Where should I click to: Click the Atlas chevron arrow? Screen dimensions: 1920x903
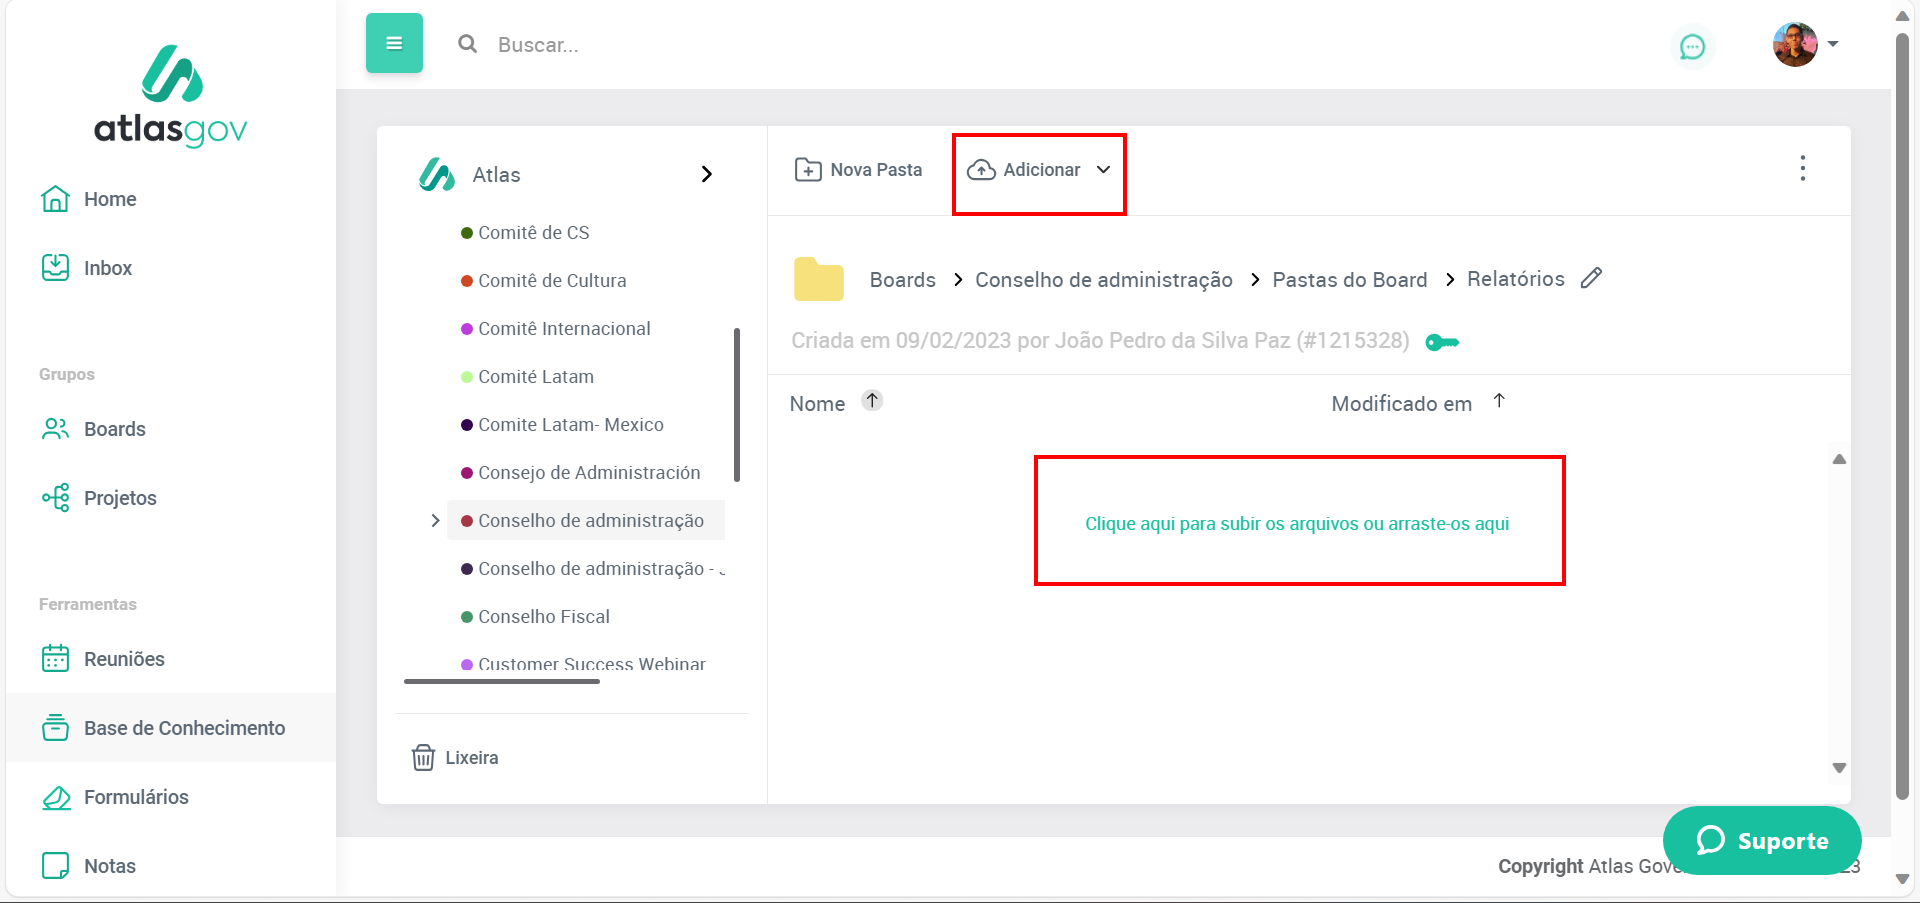707,174
